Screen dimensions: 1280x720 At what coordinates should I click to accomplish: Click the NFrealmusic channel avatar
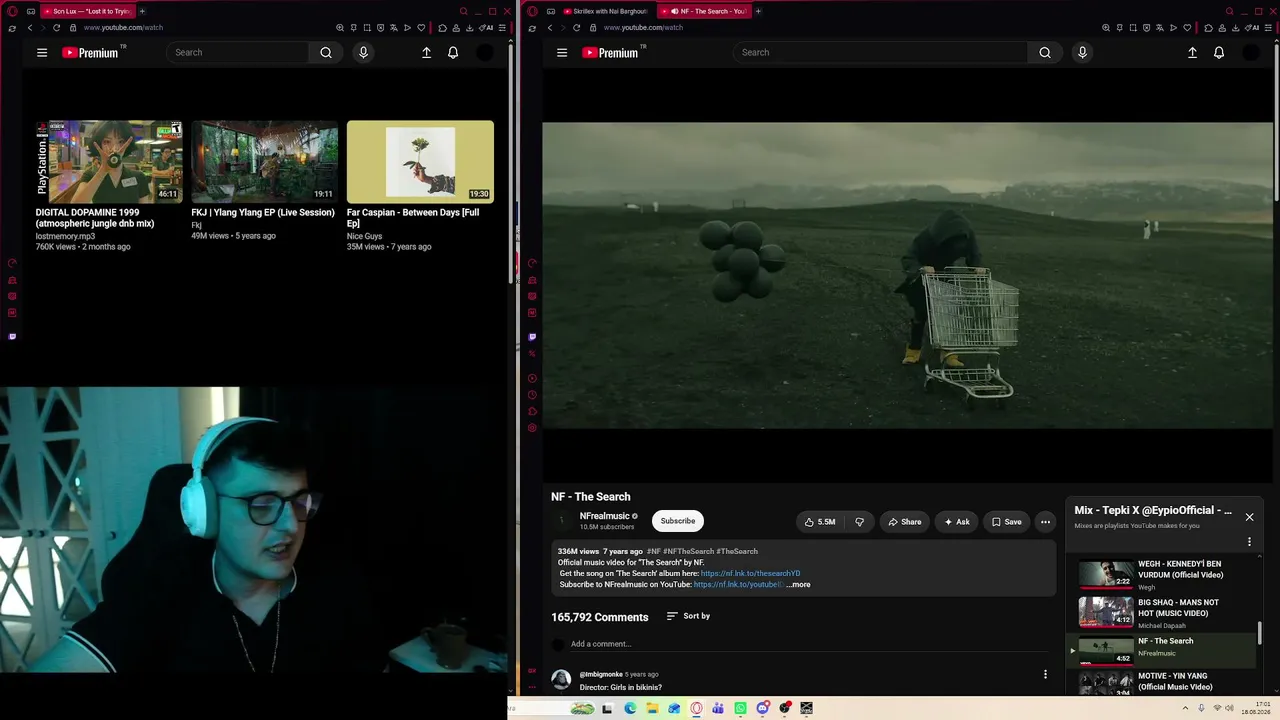pos(561,520)
